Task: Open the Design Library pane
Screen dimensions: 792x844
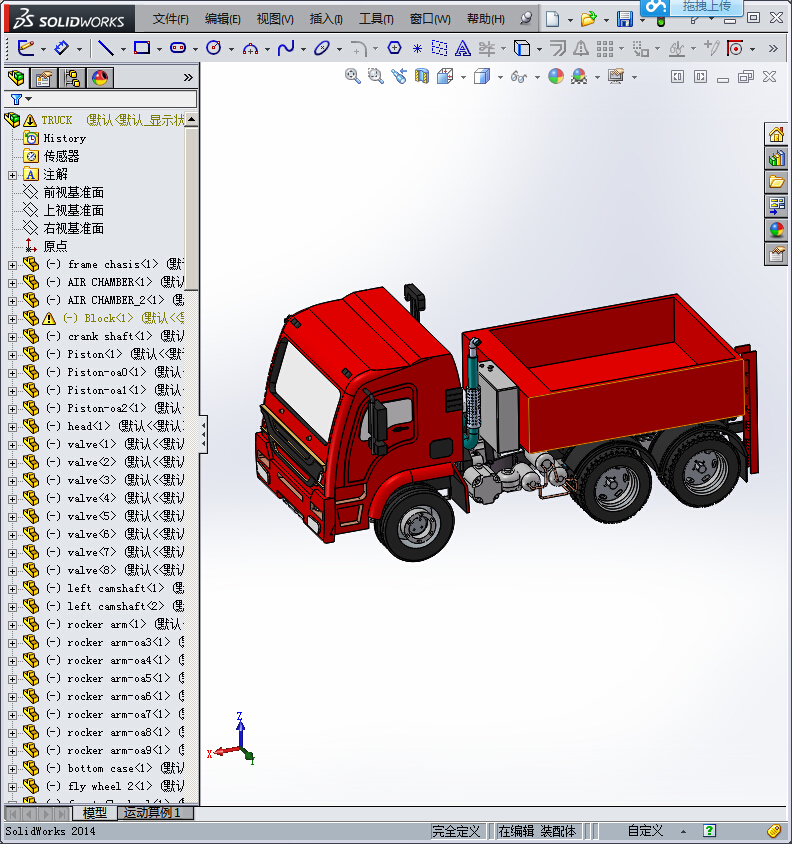Action: pos(776,158)
